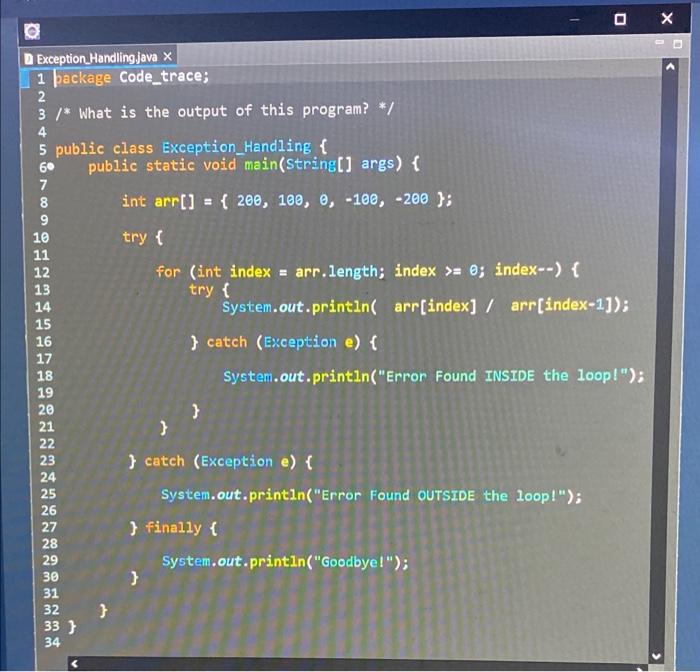Minimize the Eclipse window

click(575, 20)
